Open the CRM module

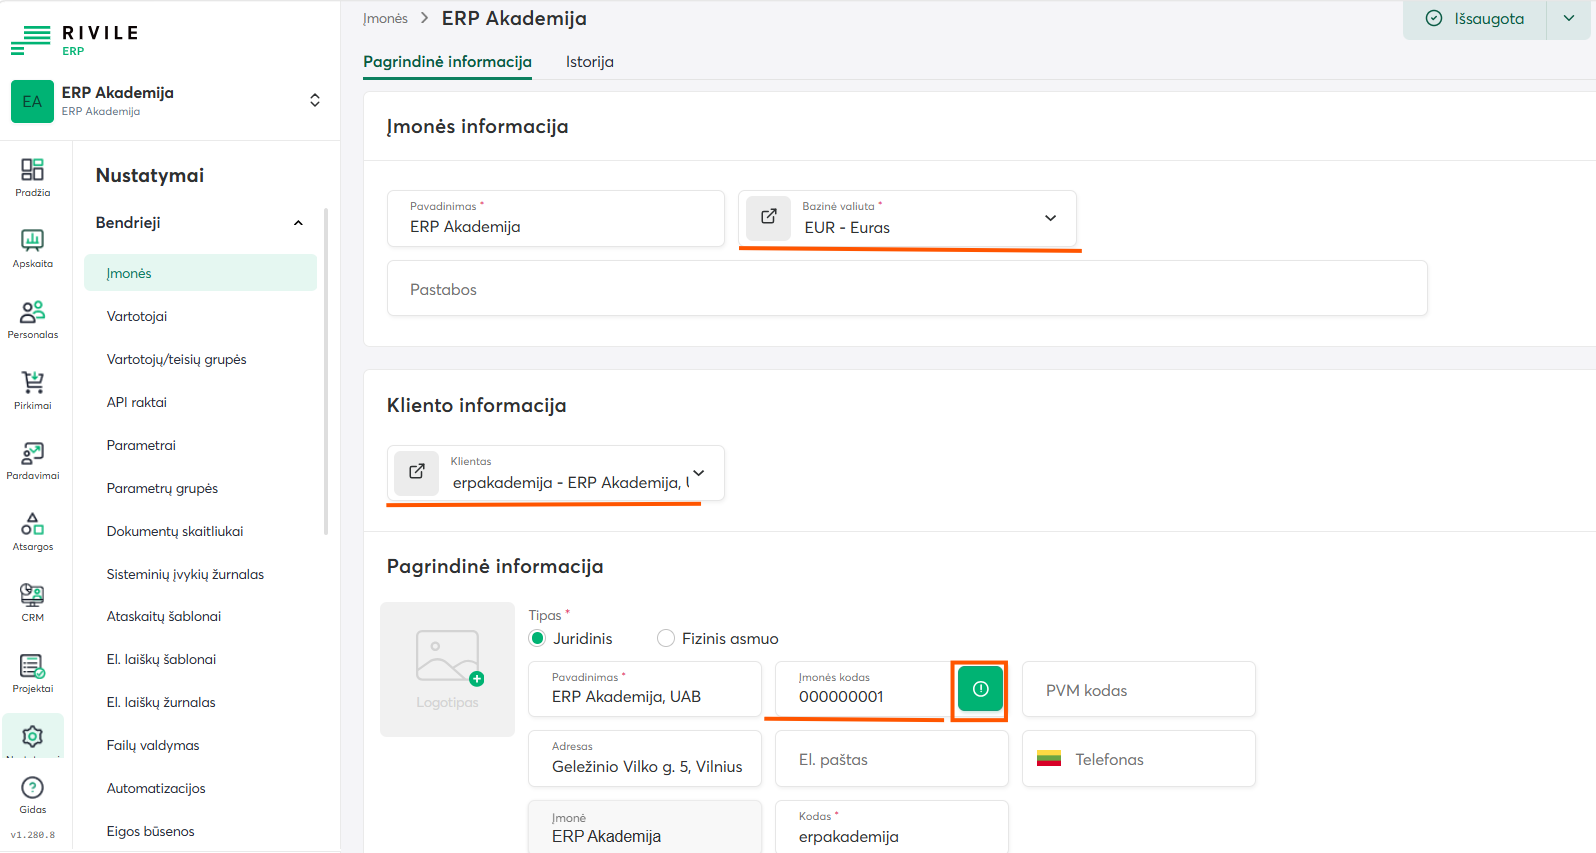pos(32,602)
